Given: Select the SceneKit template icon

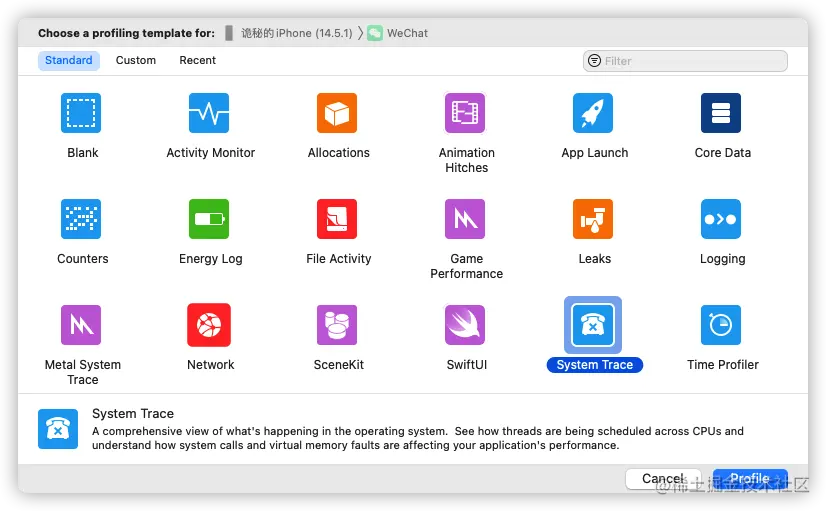Looking at the screenshot, I should tap(337, 325).
